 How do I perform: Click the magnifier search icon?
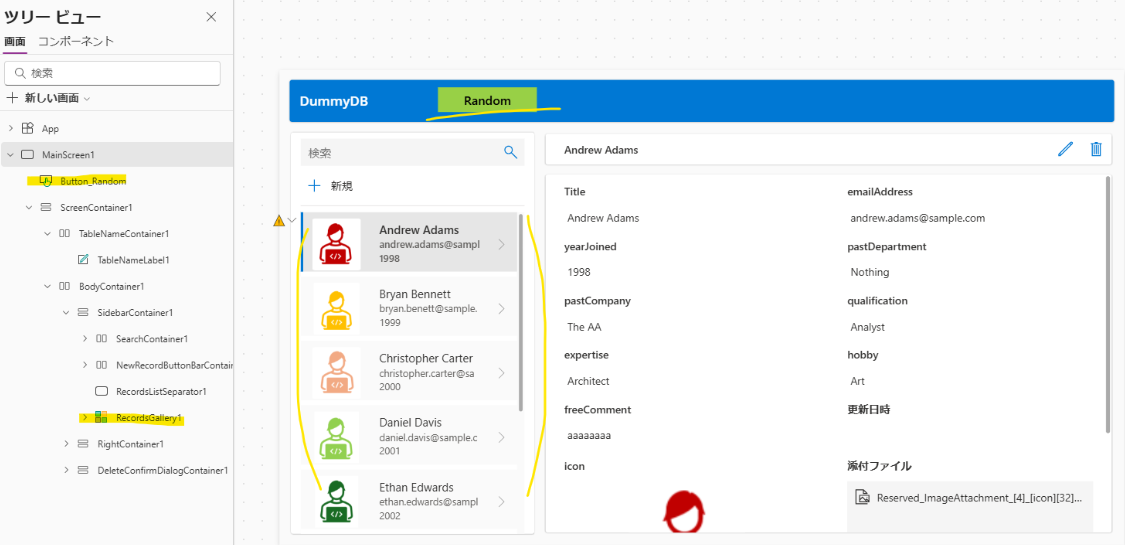(x=510, y=152)
